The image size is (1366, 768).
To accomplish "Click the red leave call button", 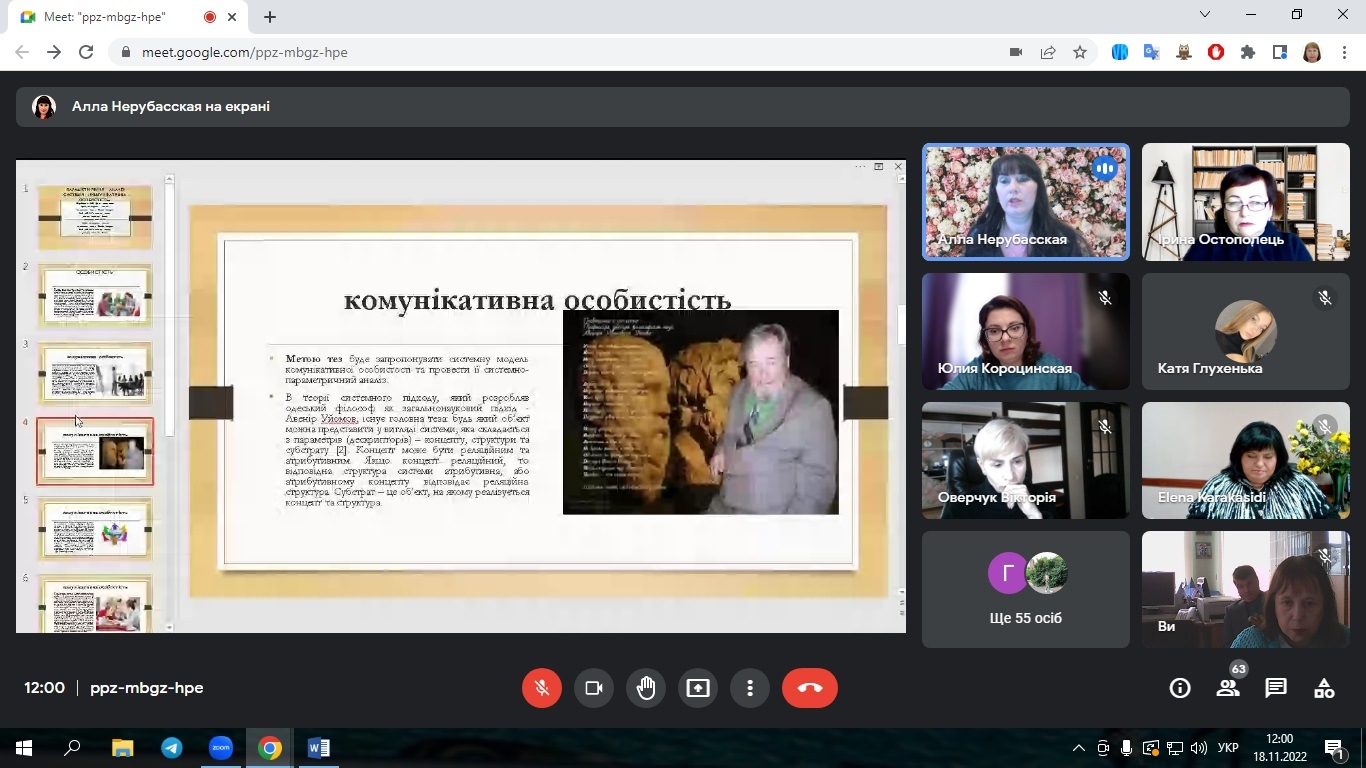I will point(809,688).
